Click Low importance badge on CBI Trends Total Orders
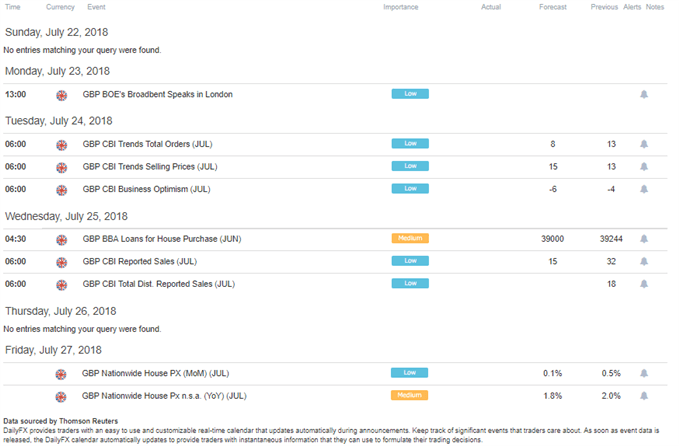This screenshot has width=679, height=446. coord(410,144)
